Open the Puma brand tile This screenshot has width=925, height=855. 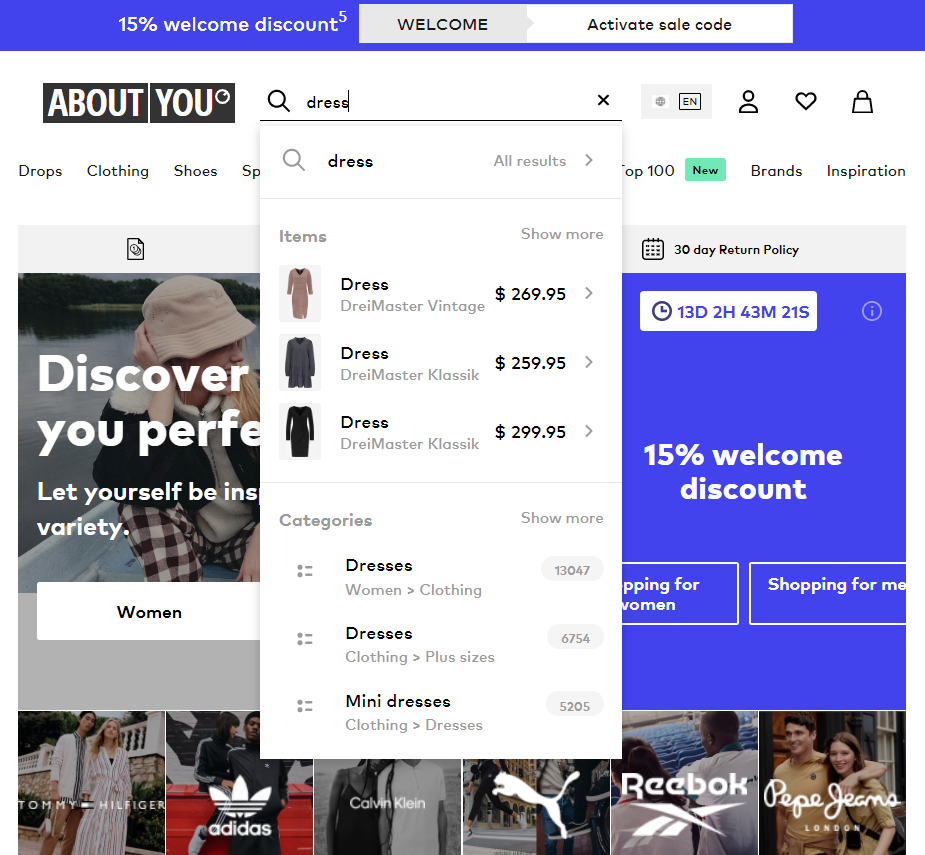pyautogui.click(x=536, y=807)
